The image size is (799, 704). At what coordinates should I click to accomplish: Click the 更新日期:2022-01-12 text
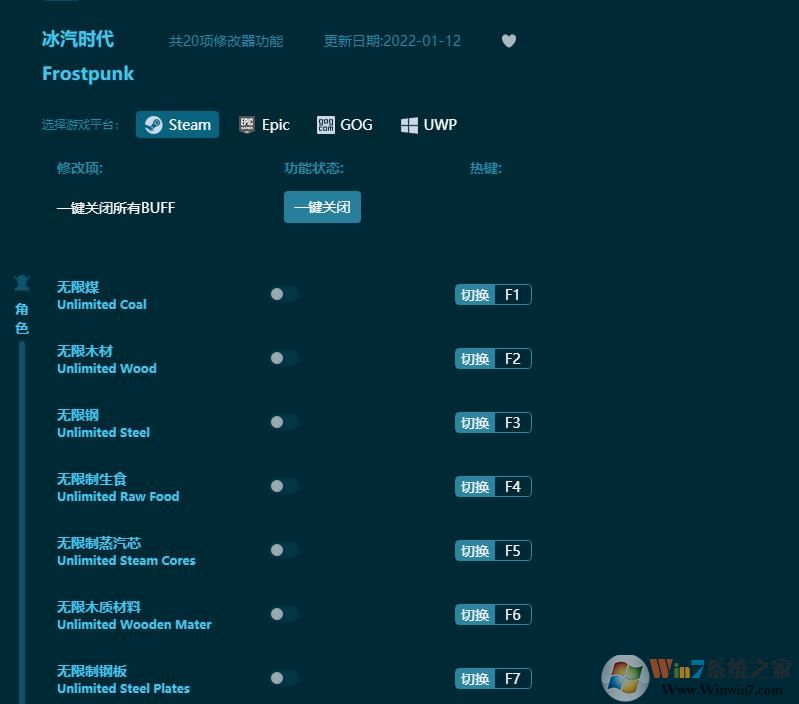[392, 41]
